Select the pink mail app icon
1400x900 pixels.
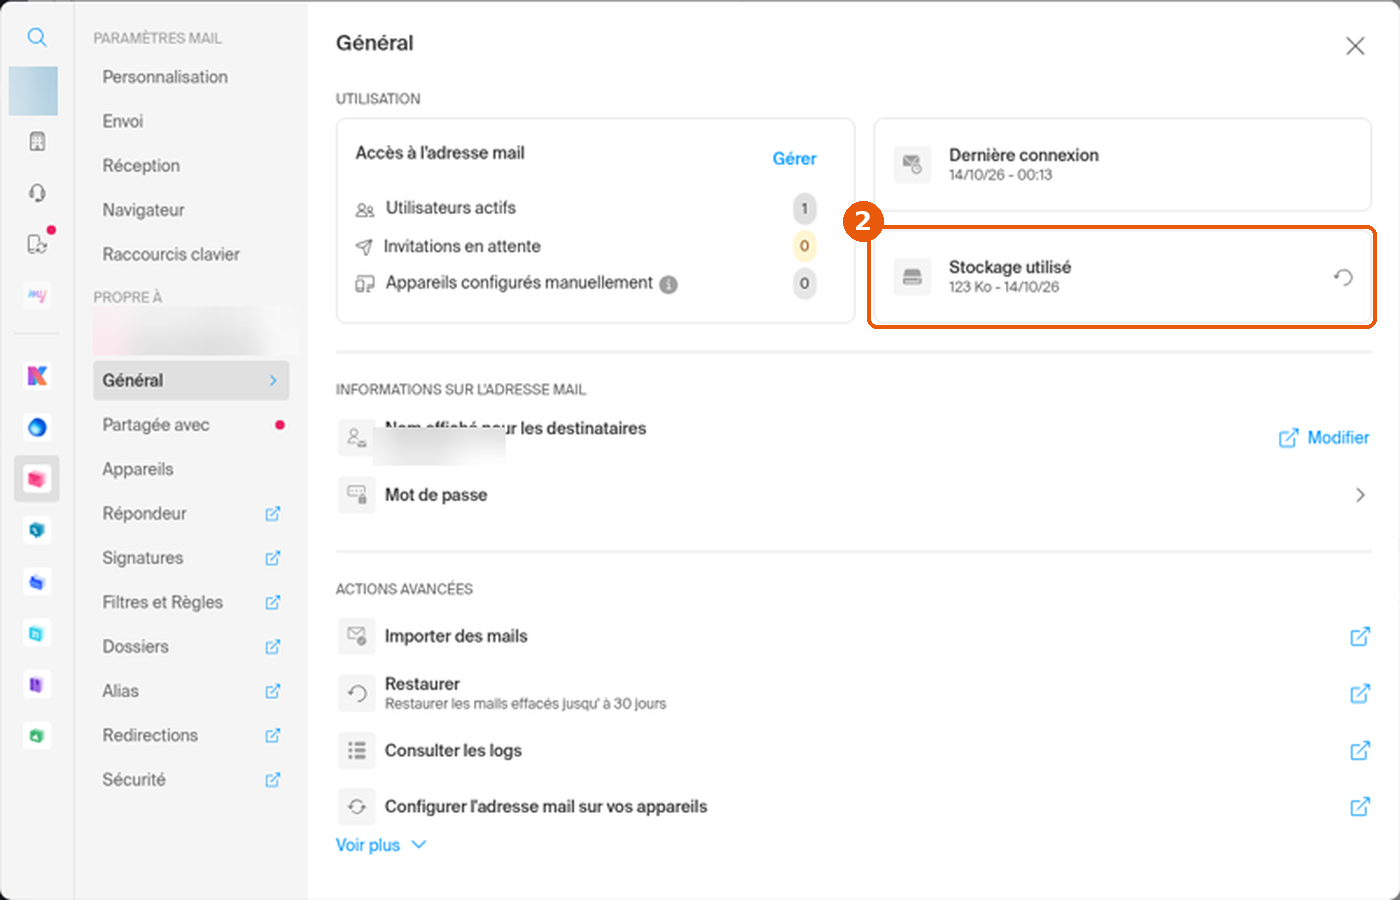tap(37, 479)
